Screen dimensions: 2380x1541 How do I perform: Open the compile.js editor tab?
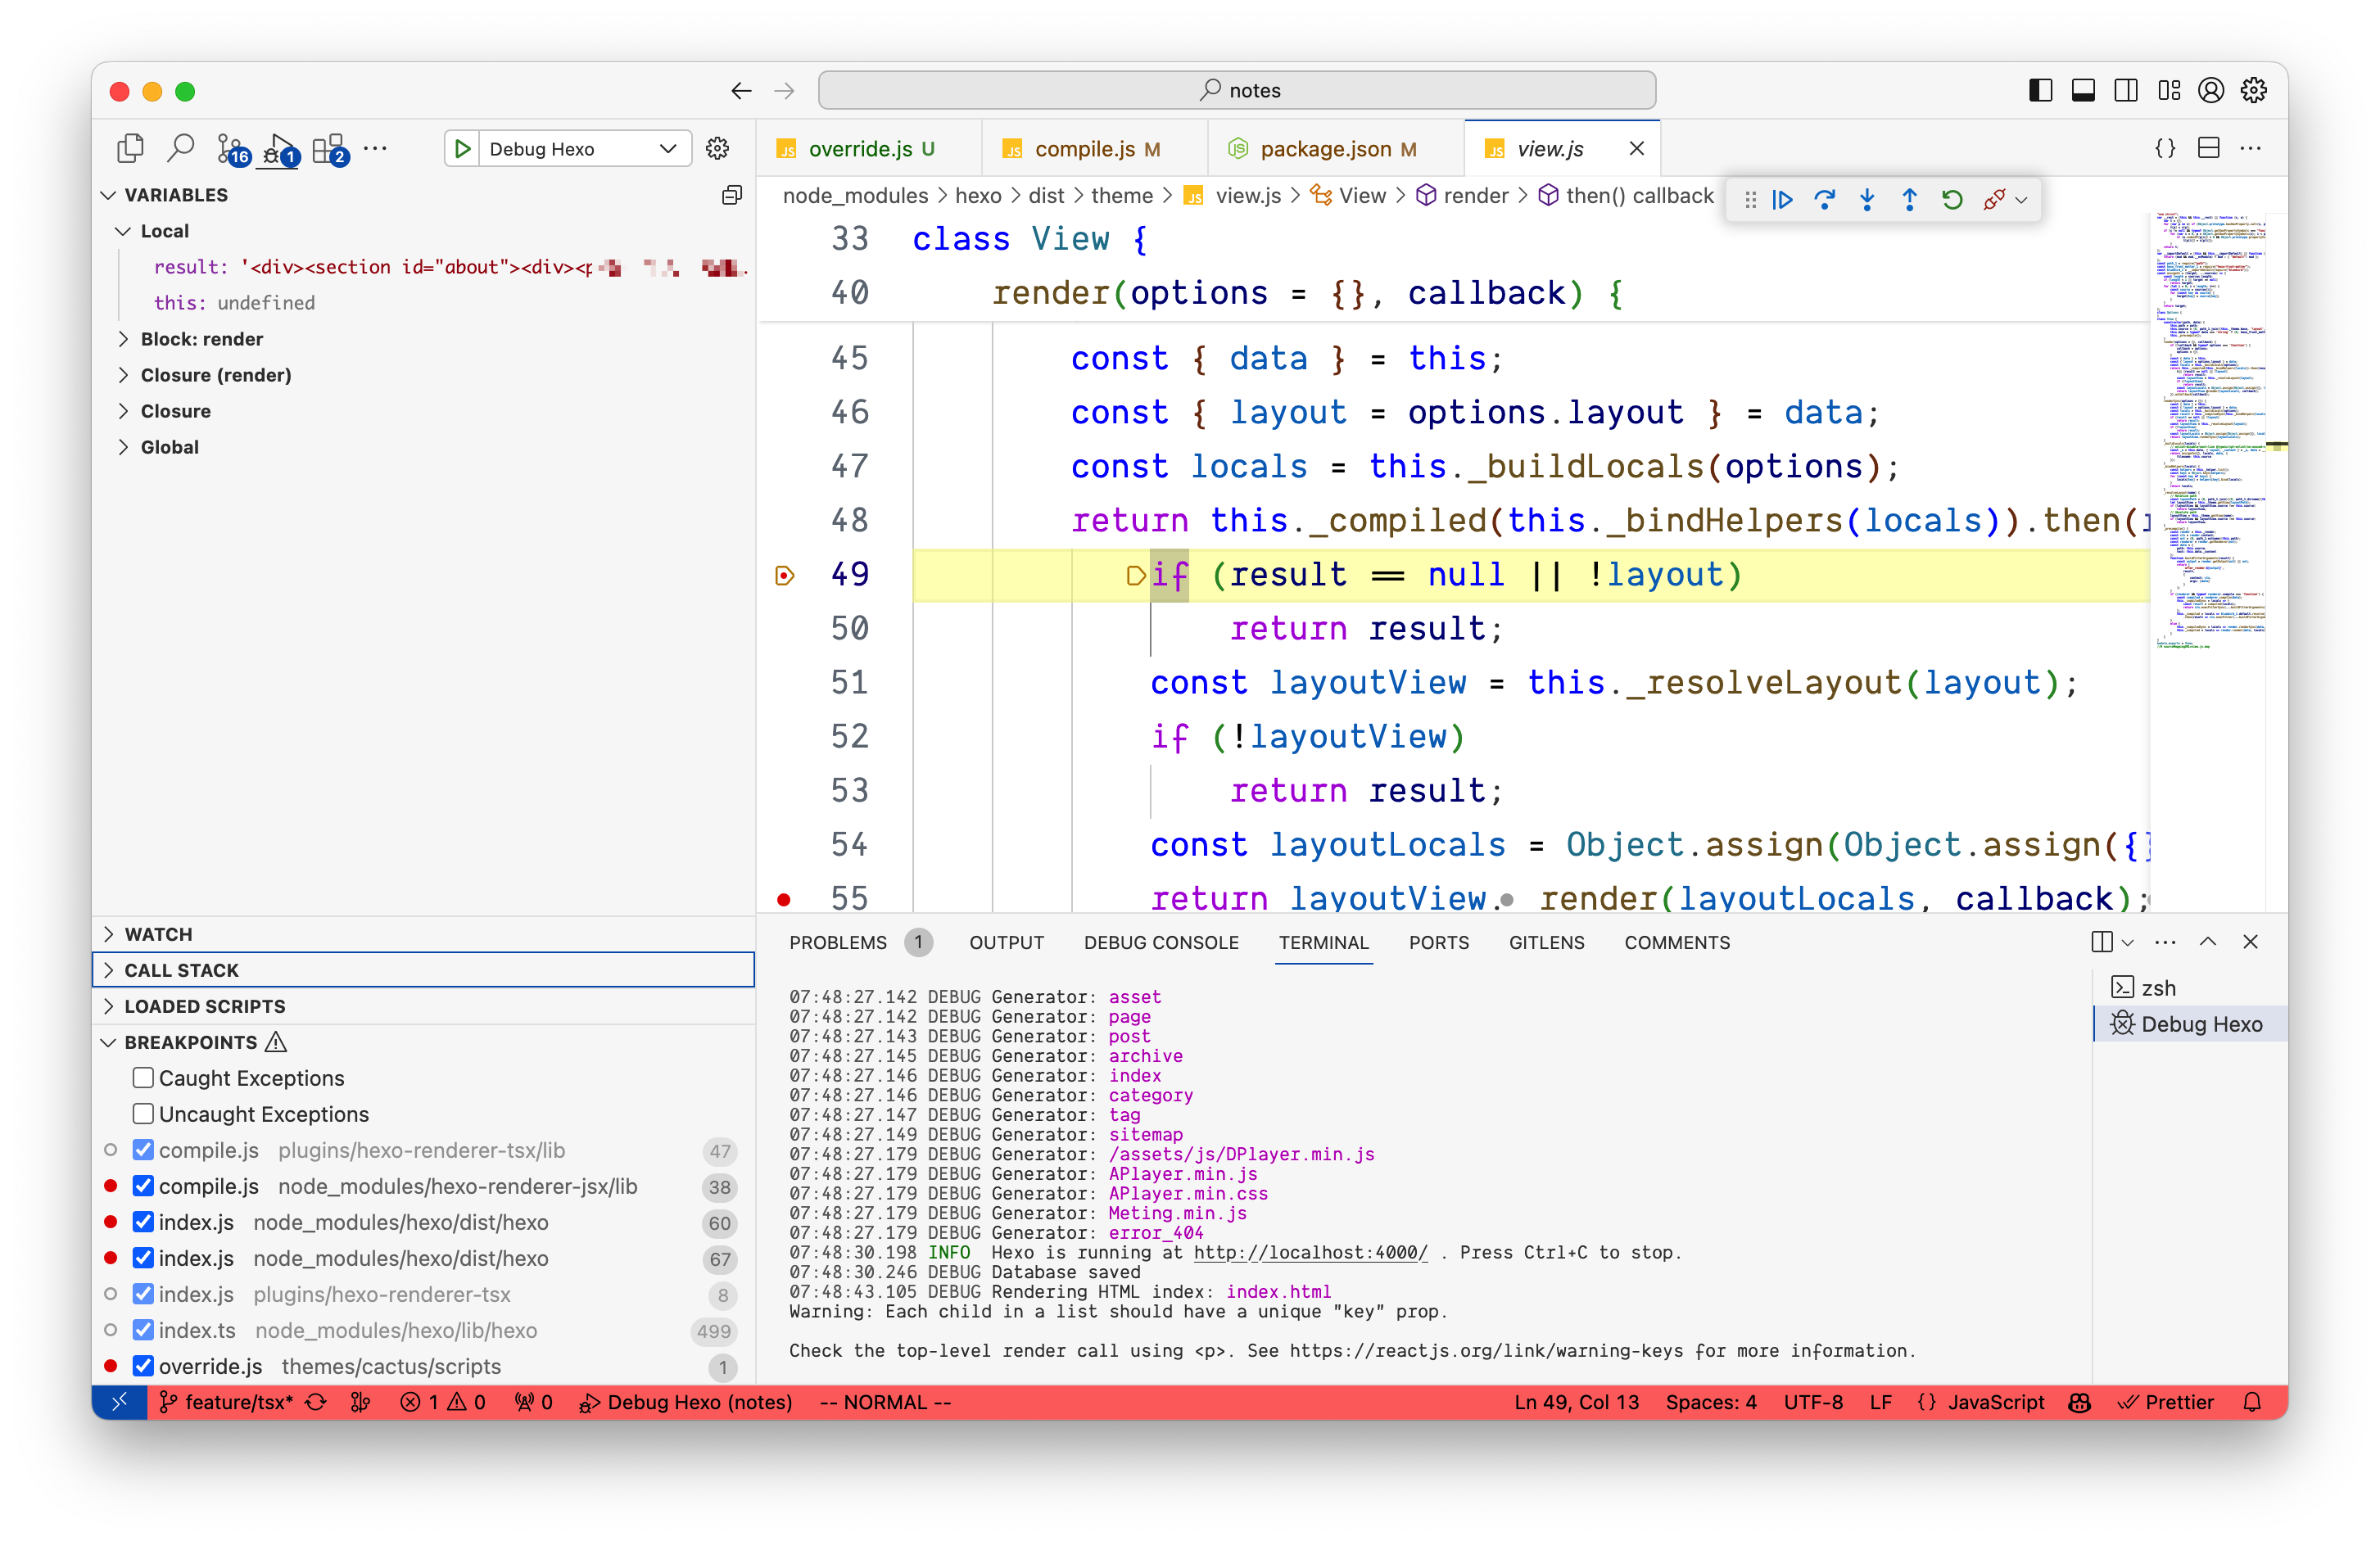[1084, 149]
